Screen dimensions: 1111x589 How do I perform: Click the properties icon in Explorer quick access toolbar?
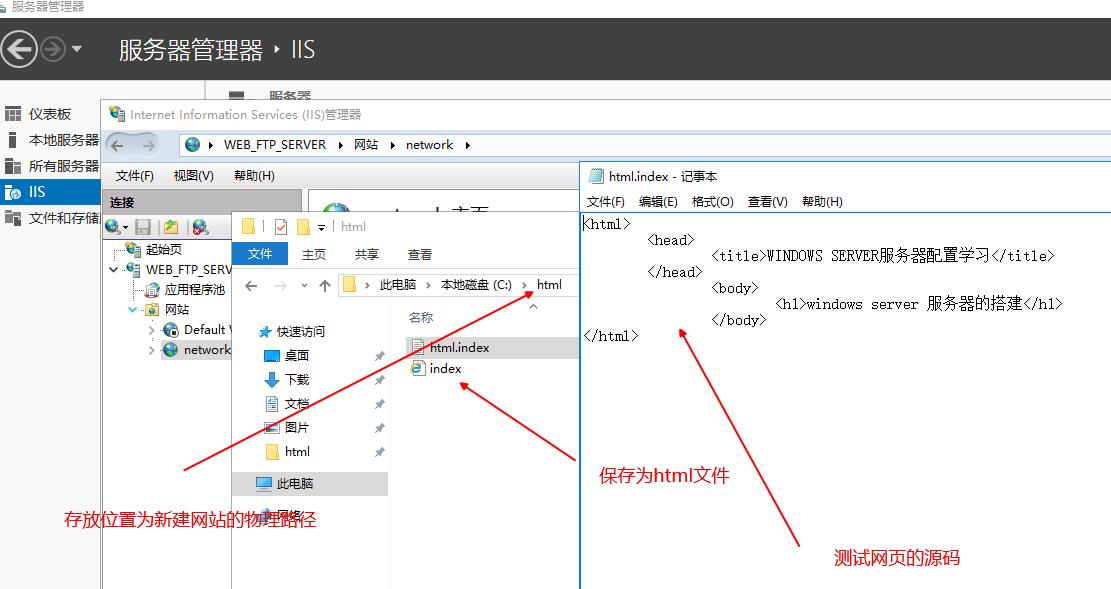tap(281, 227)
